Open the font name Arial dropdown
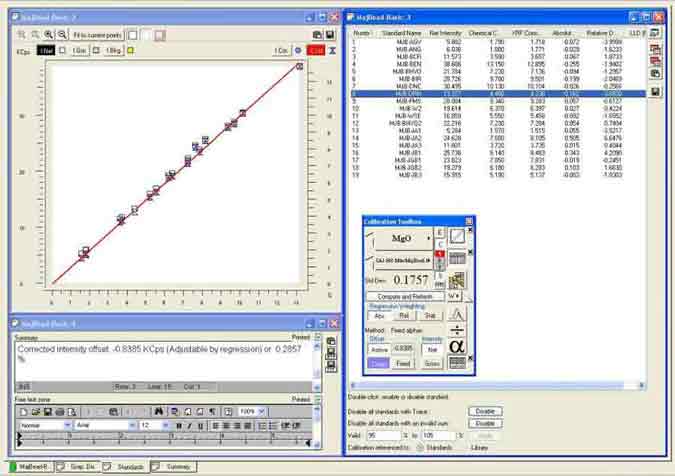Image resolution: width=675 pixels, height=476 pixels. coord(131,425)
